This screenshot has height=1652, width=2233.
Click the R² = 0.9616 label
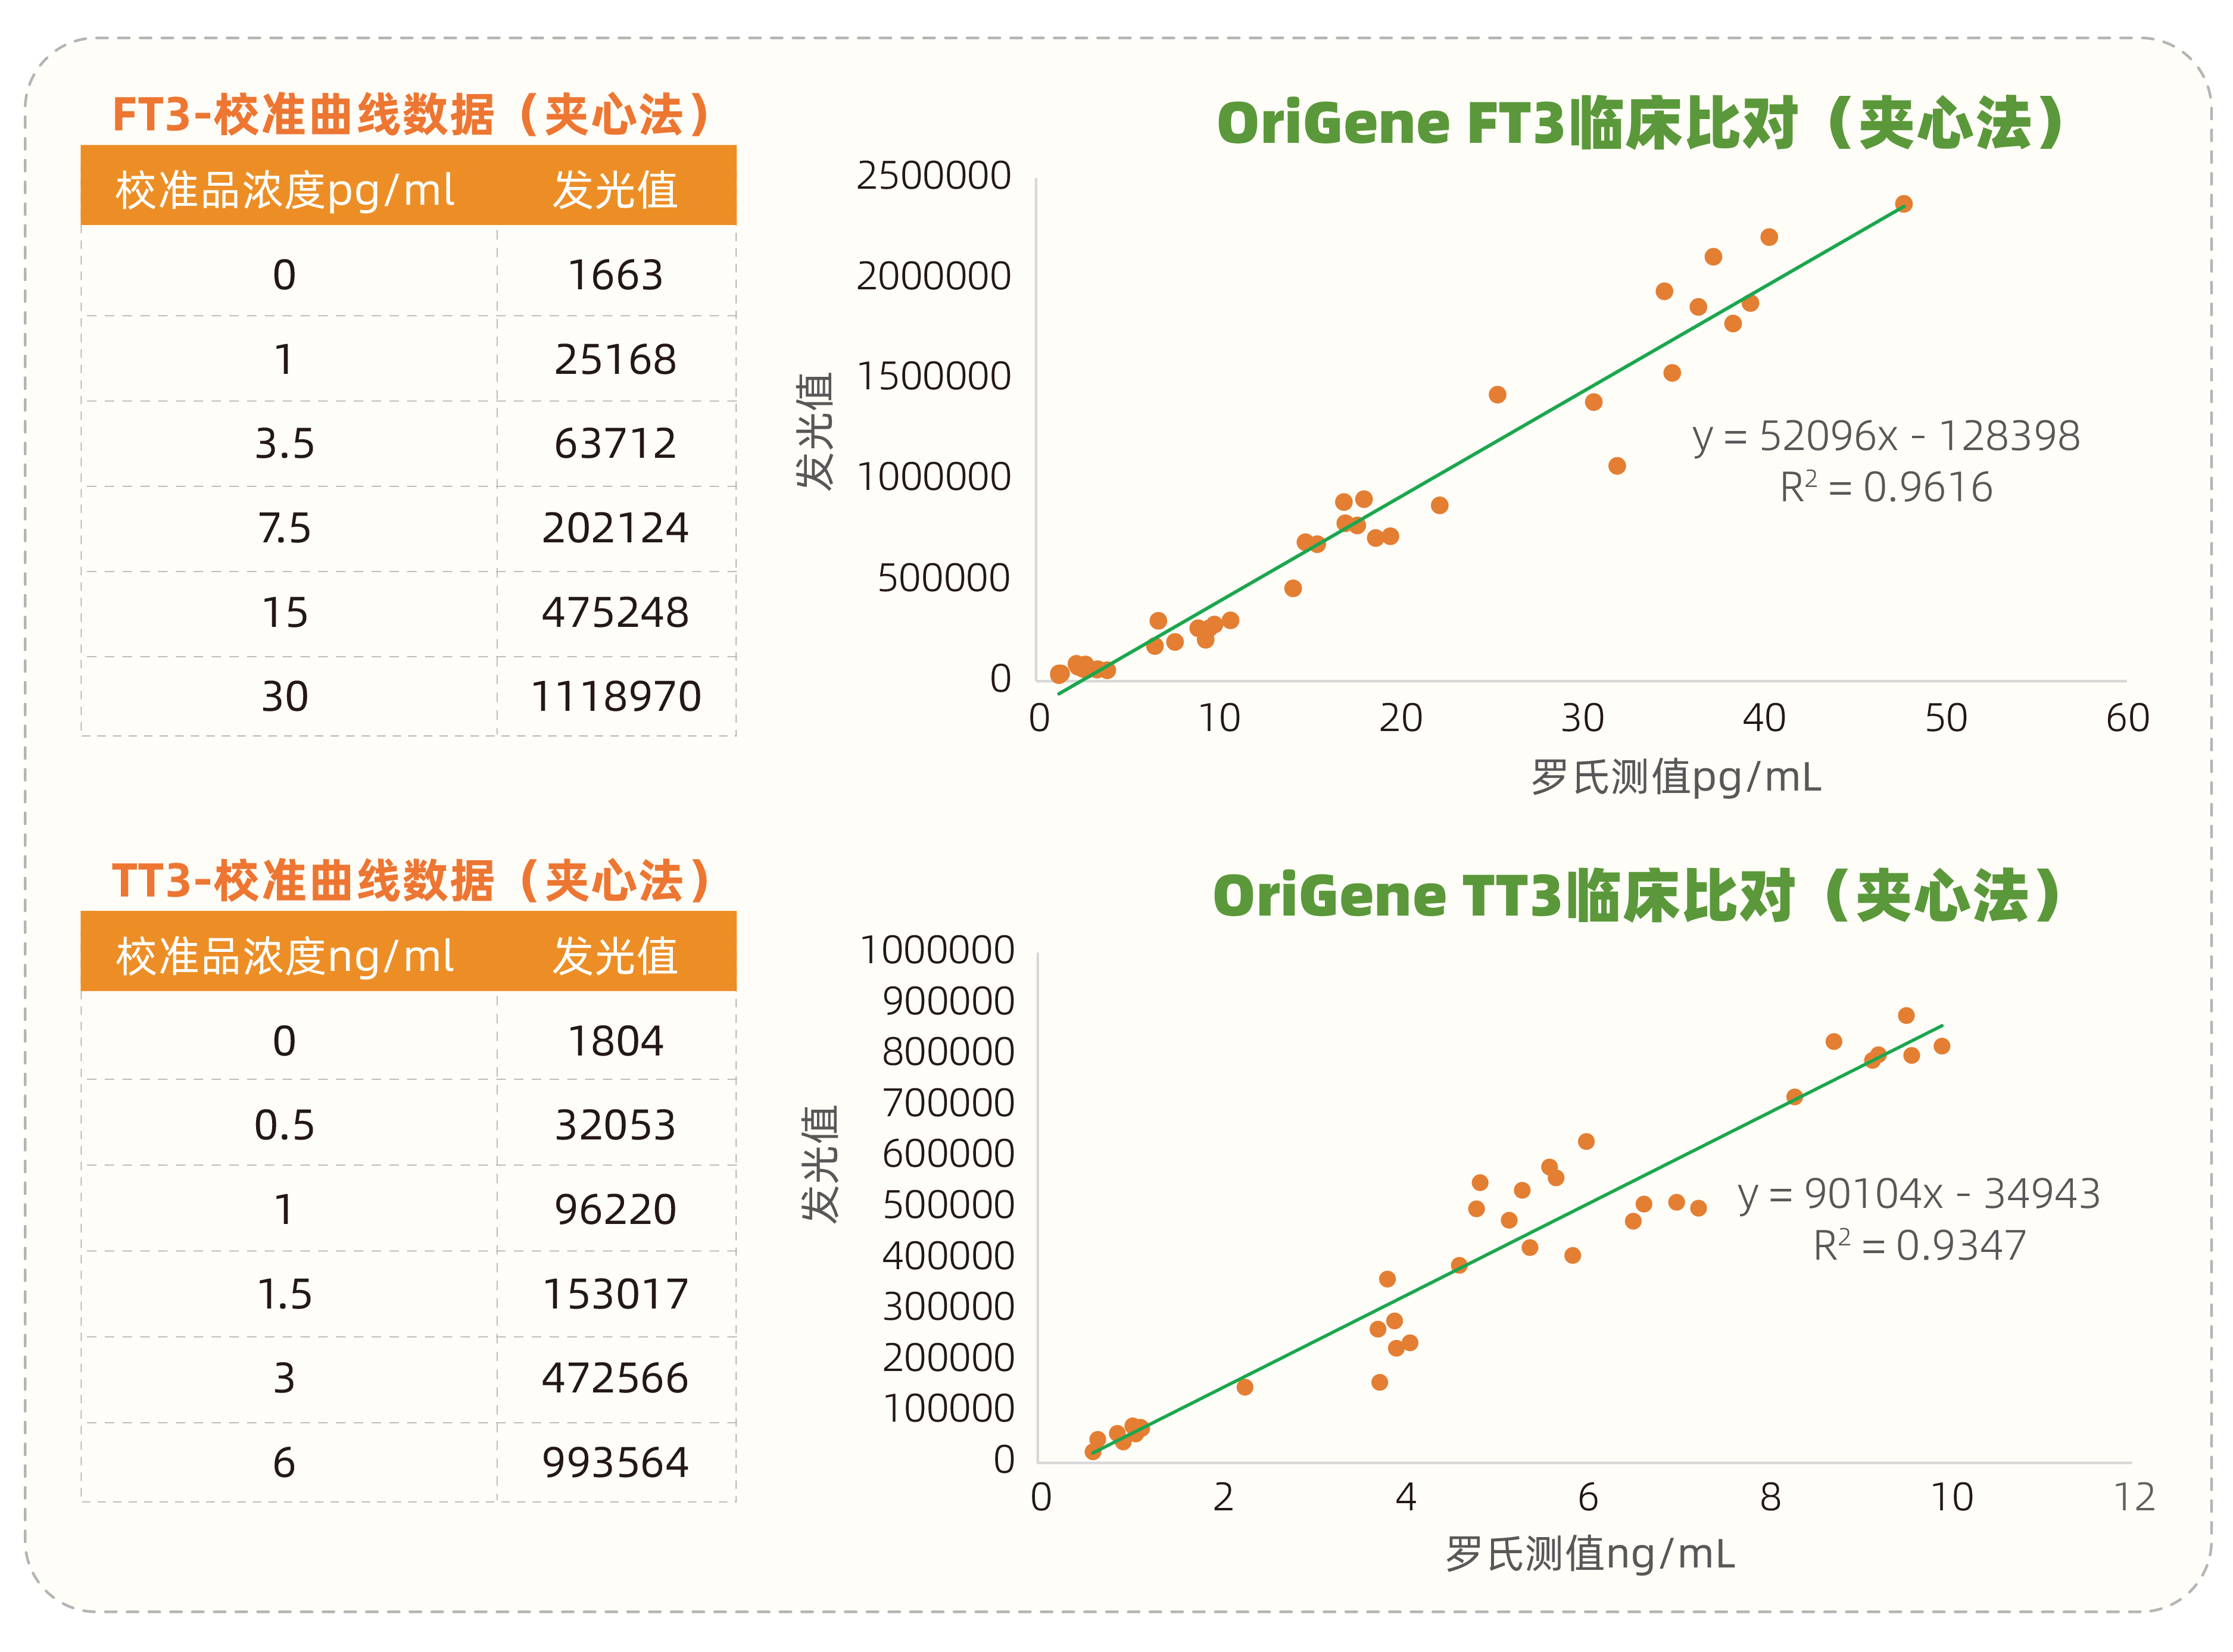(x=1886, y=487)
